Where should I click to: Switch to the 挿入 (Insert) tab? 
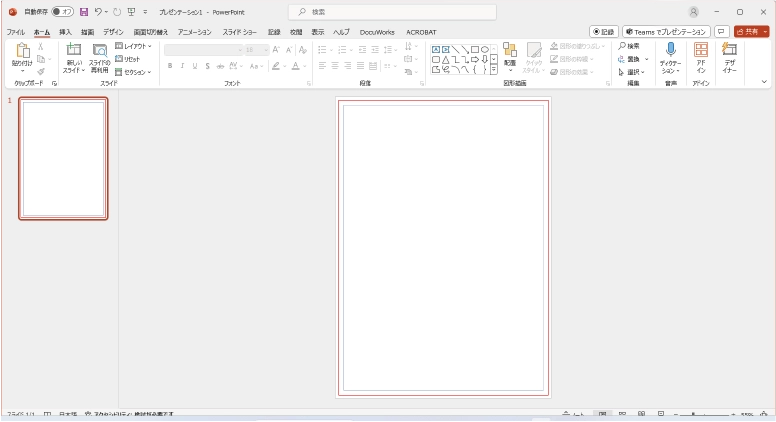(x=65, y=32)
